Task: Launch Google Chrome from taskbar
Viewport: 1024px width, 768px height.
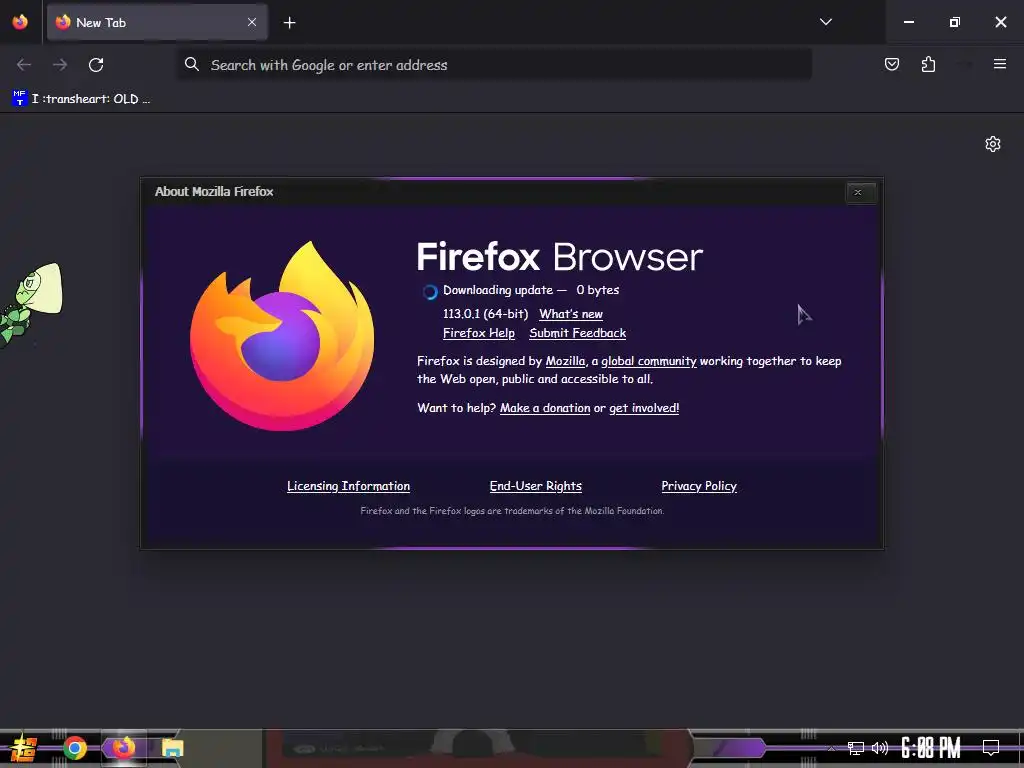Action: (74, 748)
